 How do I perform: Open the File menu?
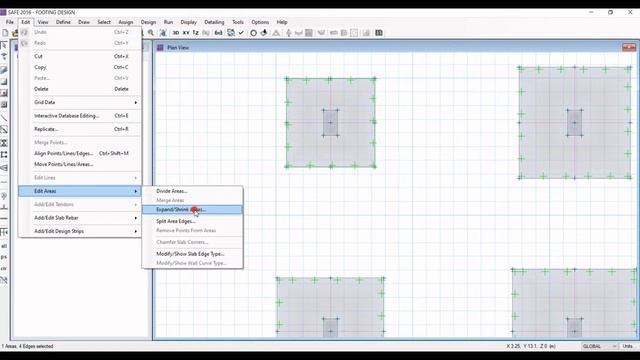point(10,22)
